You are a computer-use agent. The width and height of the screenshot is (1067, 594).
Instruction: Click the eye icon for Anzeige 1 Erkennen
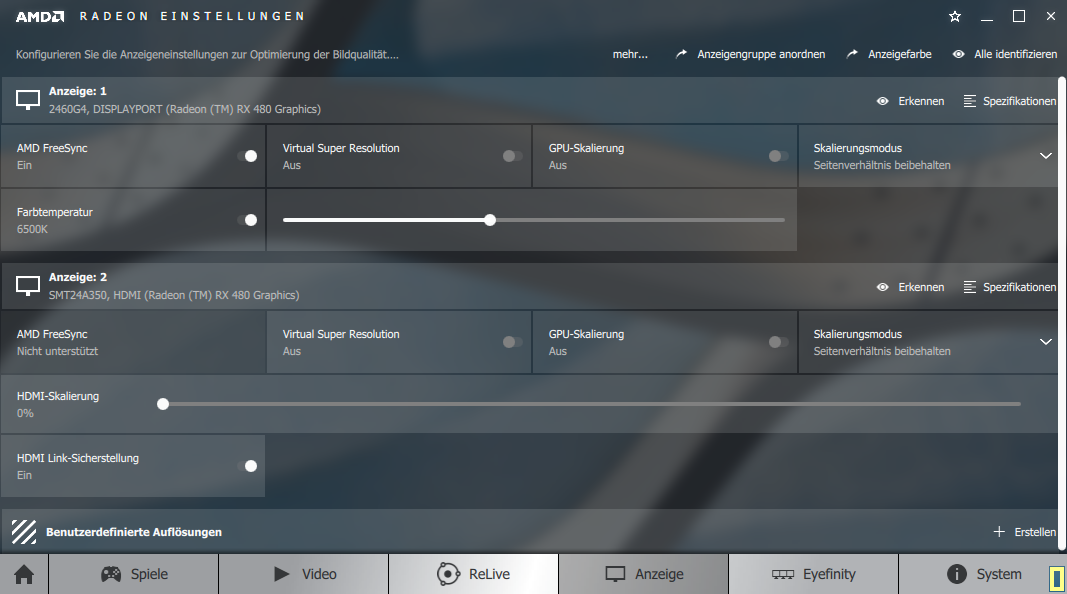[x=883, y=101]
